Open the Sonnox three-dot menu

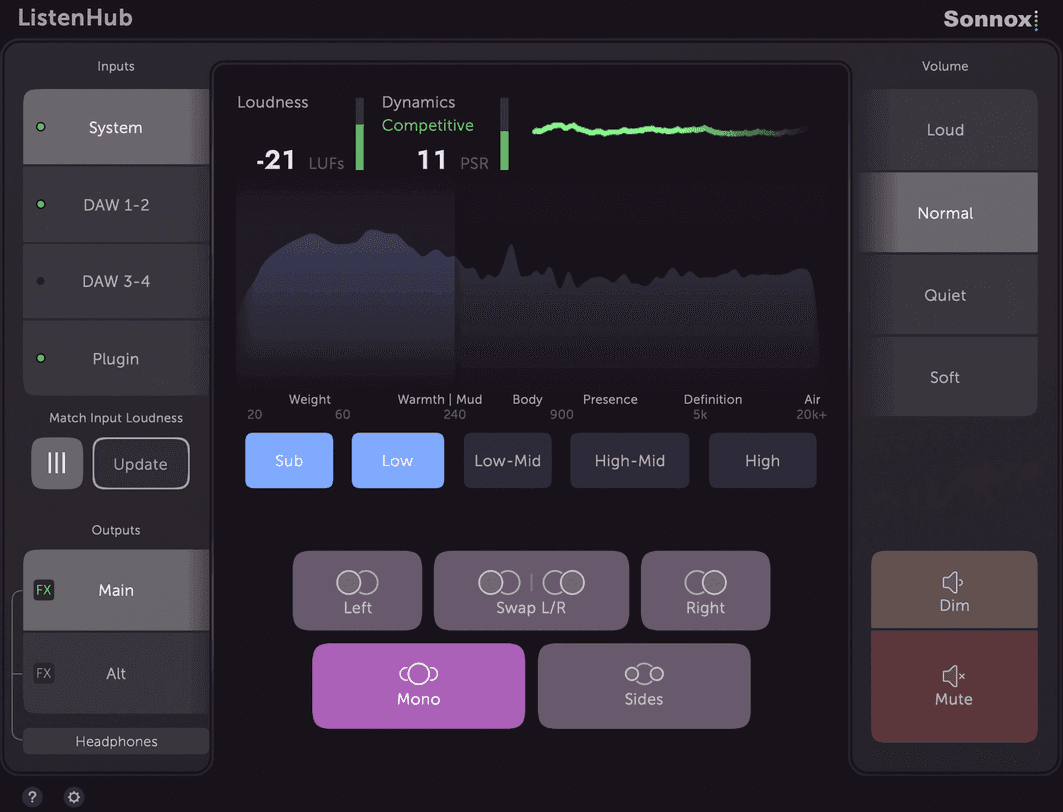point(1036,20)
